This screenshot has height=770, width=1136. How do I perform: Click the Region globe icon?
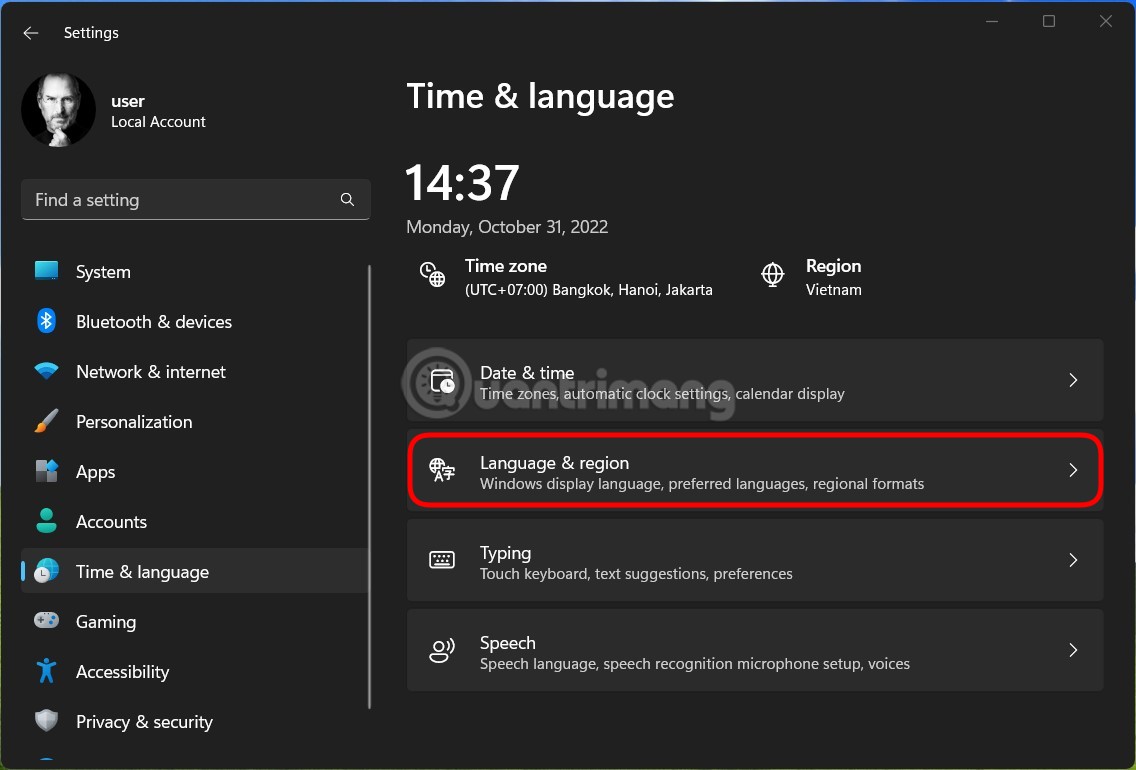tap(772, 275)
